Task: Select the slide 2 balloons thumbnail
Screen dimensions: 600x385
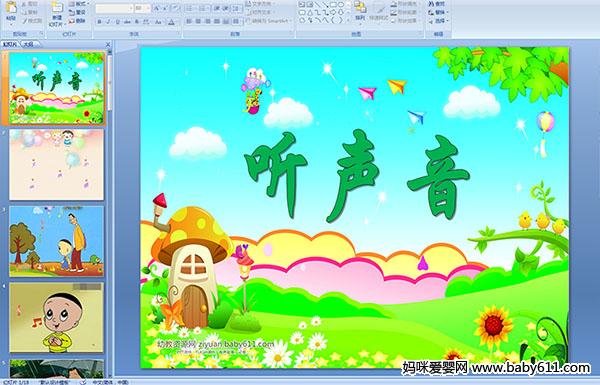Action: pyautogui.click(x=57, y=165)
